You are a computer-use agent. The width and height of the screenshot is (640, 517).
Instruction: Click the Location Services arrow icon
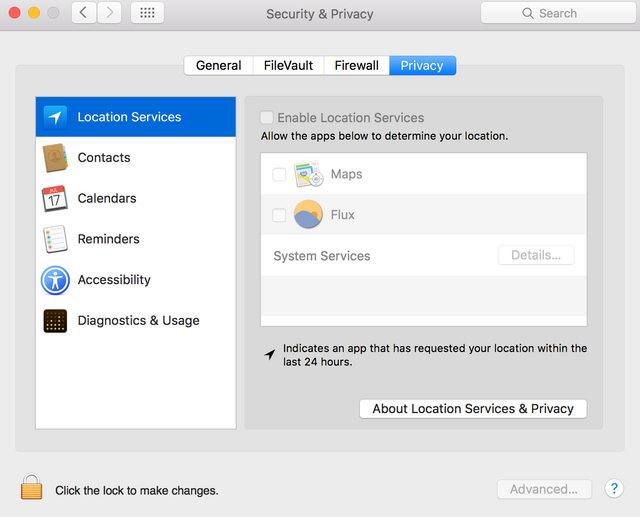coord(55,117)
